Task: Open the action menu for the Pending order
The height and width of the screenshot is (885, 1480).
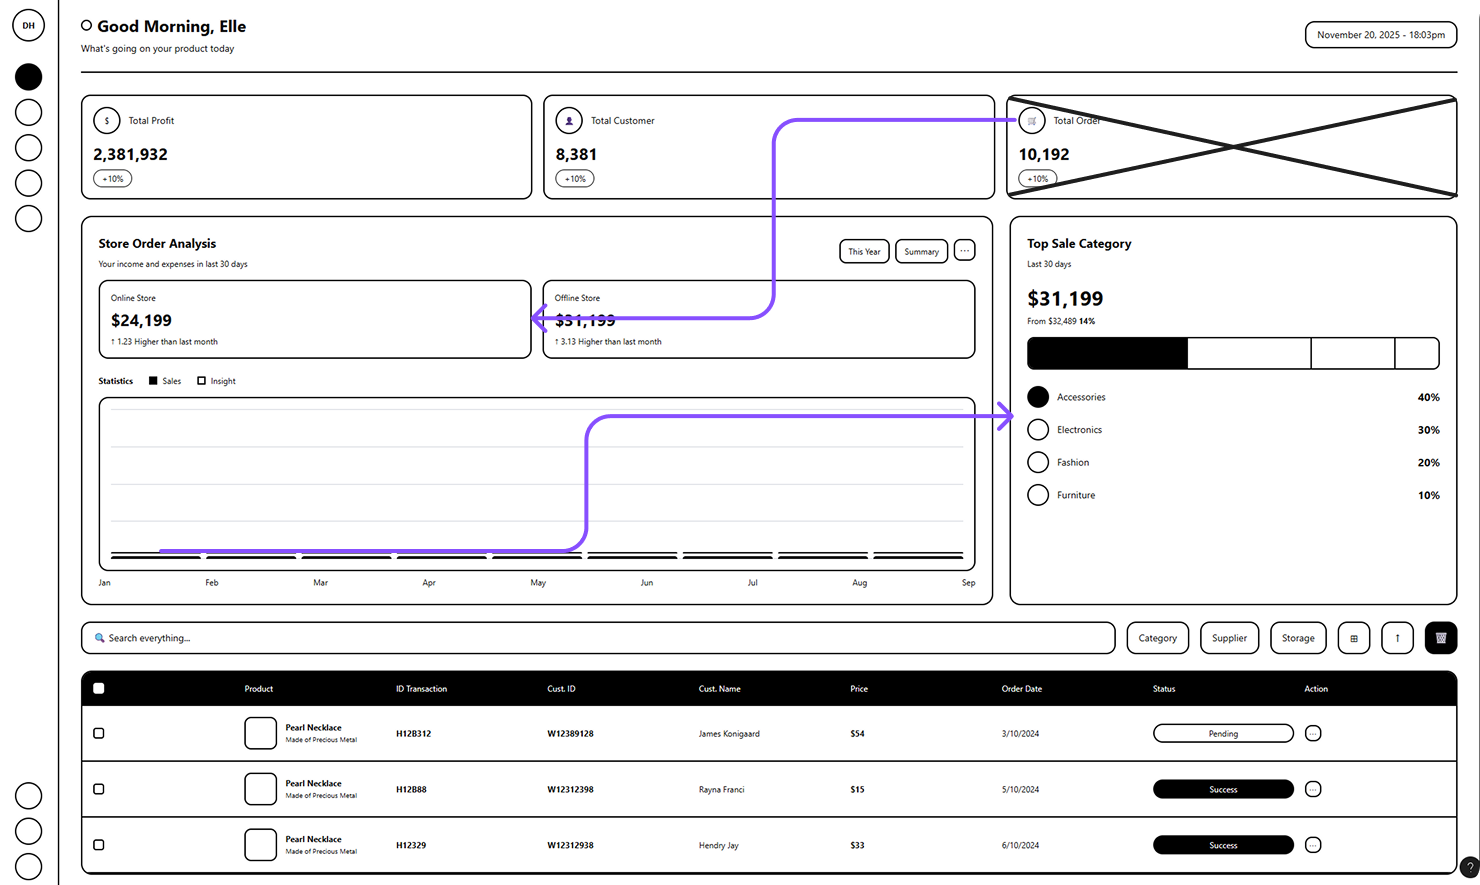Action: point(1313,733)
